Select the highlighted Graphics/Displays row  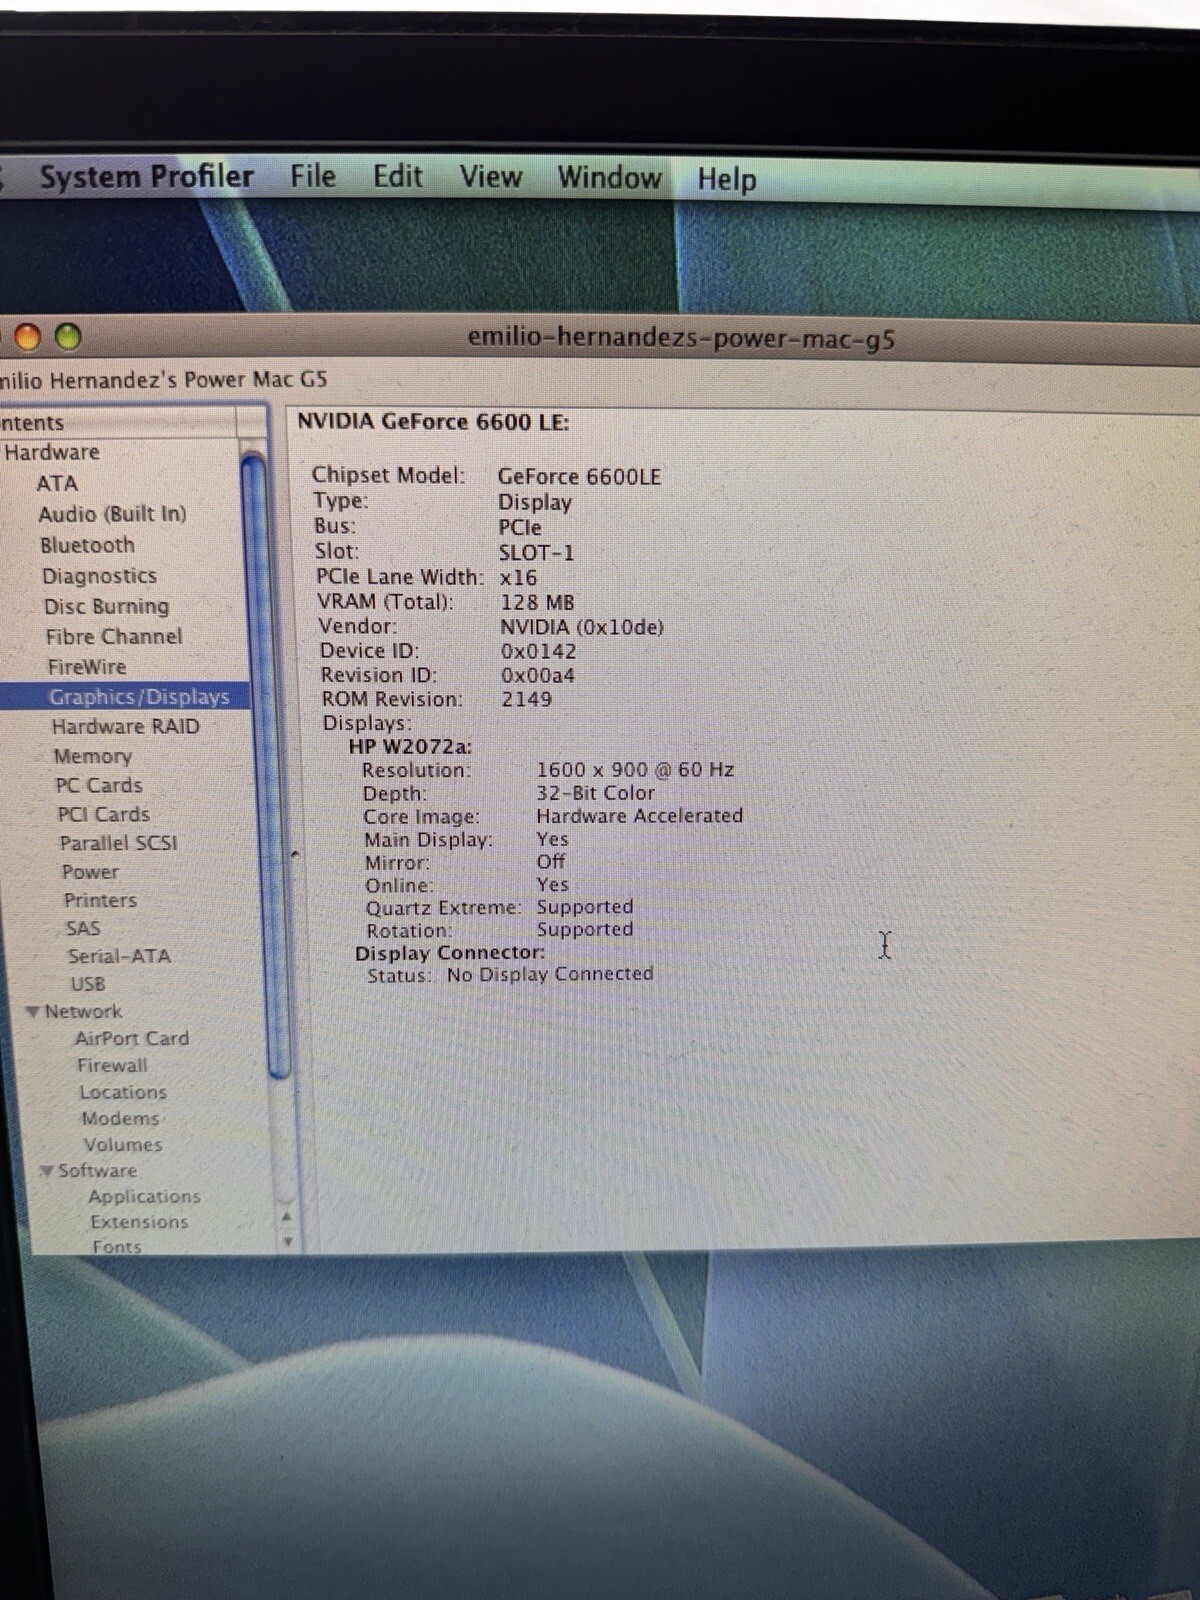[125, 697]
